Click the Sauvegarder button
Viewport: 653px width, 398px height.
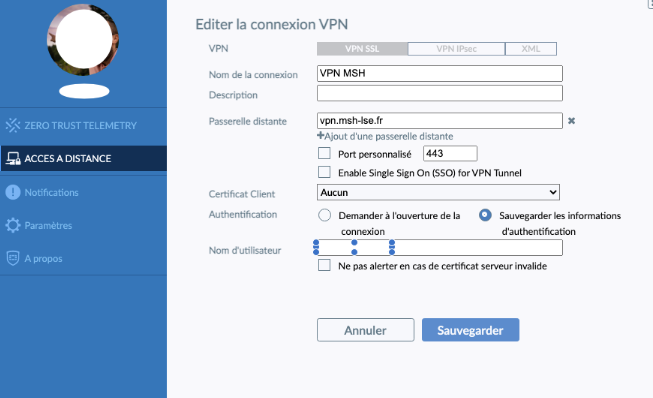pos(471,330)
